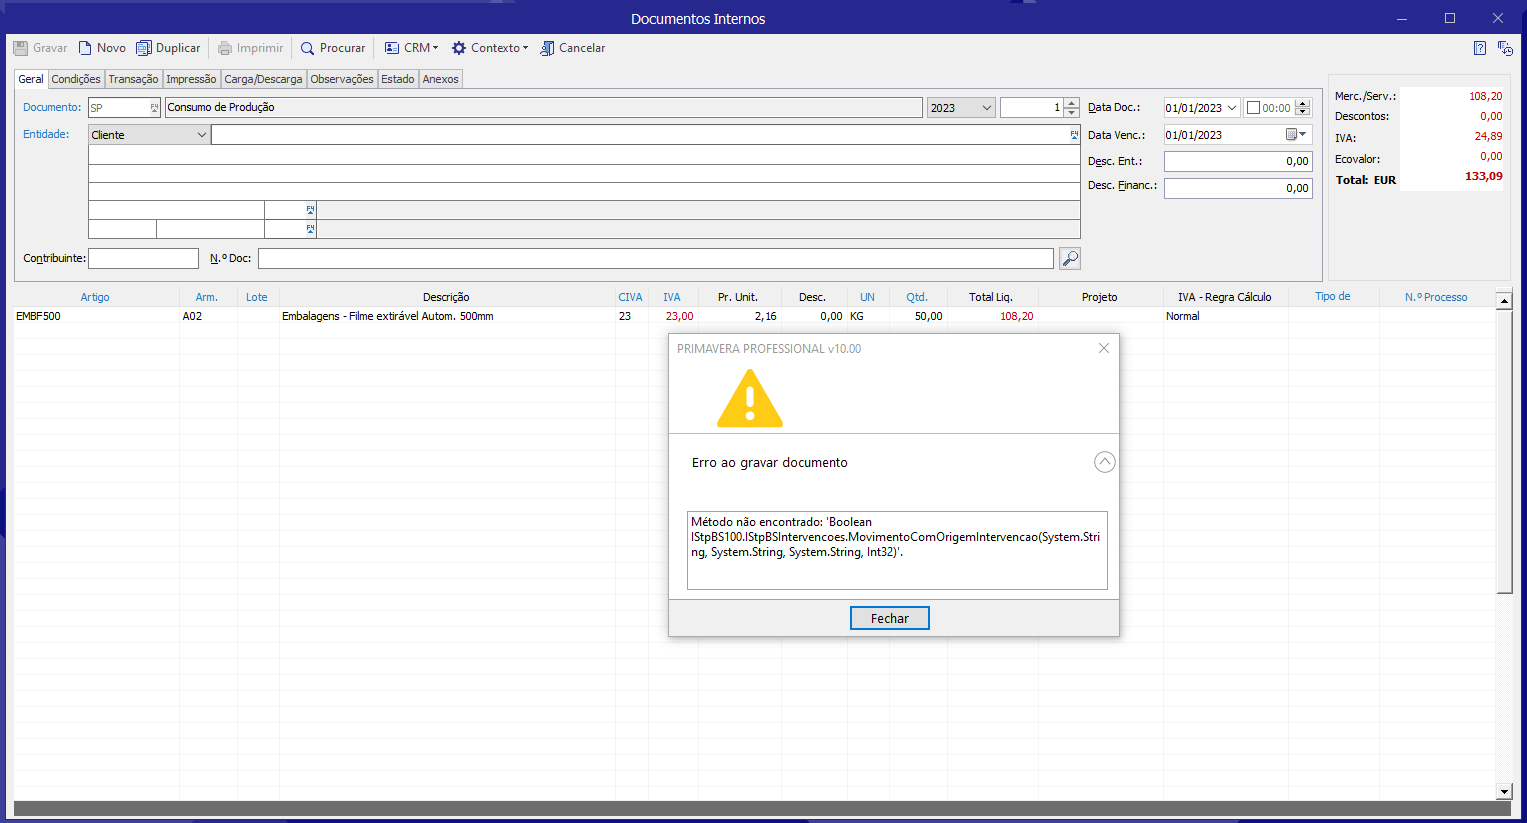The height and width of the screenshot is (823, 1527).
Task: Switch to the Observações tab
Action: click(342, 79)
